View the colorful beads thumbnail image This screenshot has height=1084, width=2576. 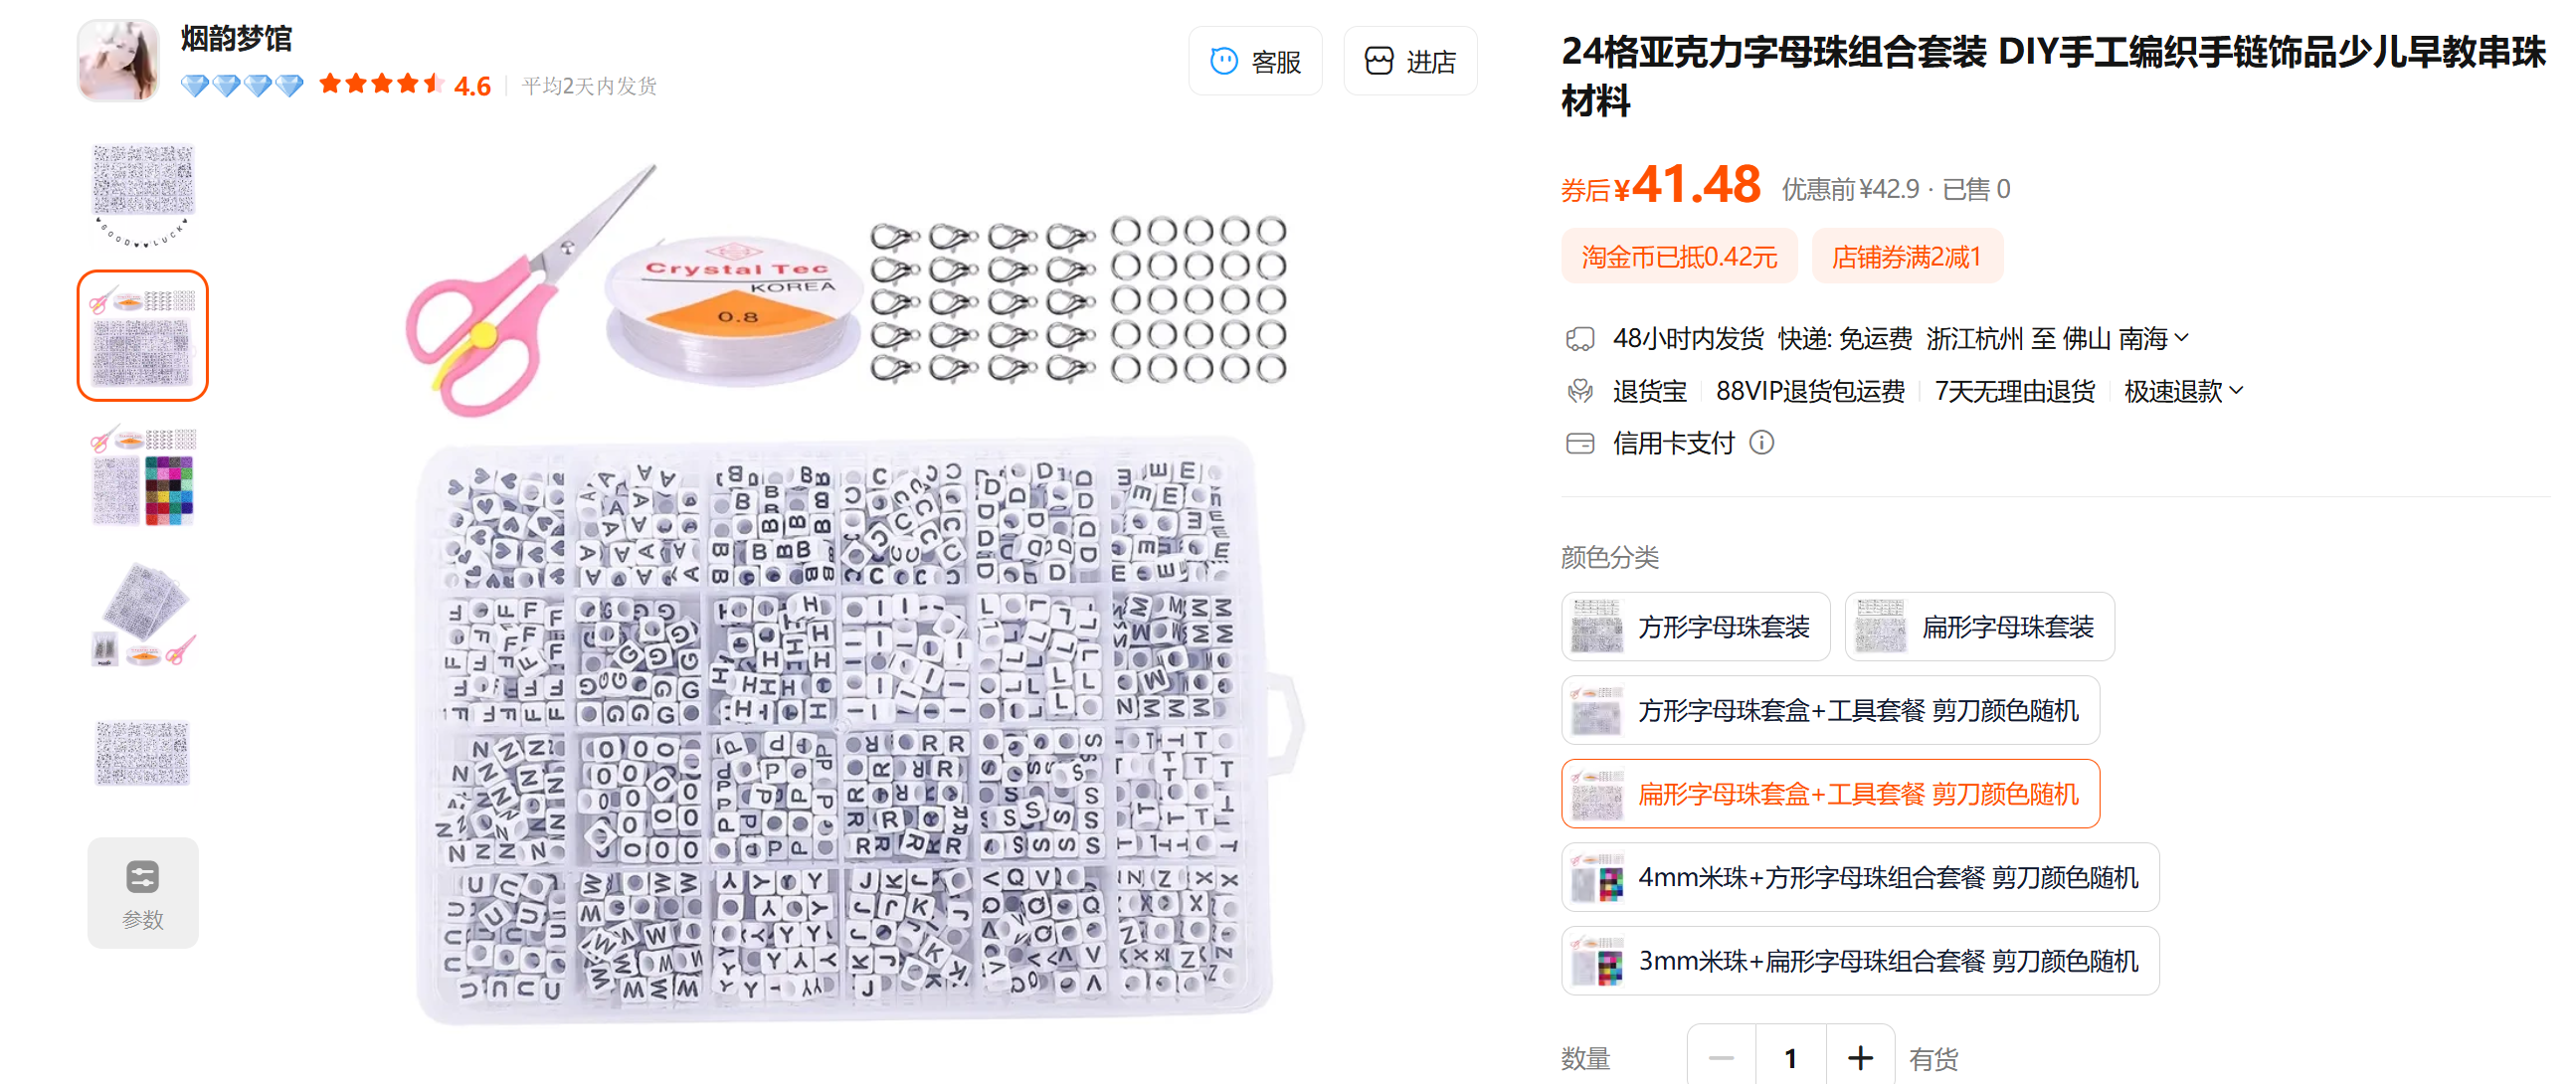tap(143, 475)
